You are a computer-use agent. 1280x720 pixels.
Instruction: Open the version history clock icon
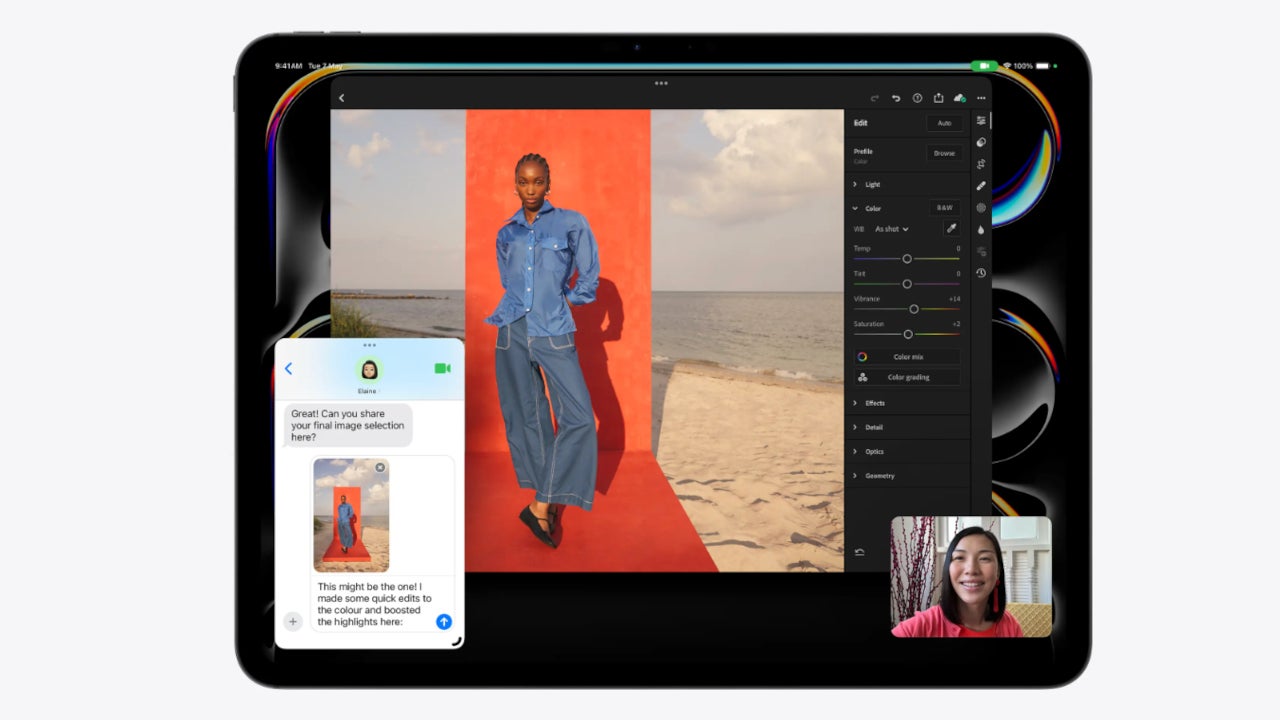981,273
